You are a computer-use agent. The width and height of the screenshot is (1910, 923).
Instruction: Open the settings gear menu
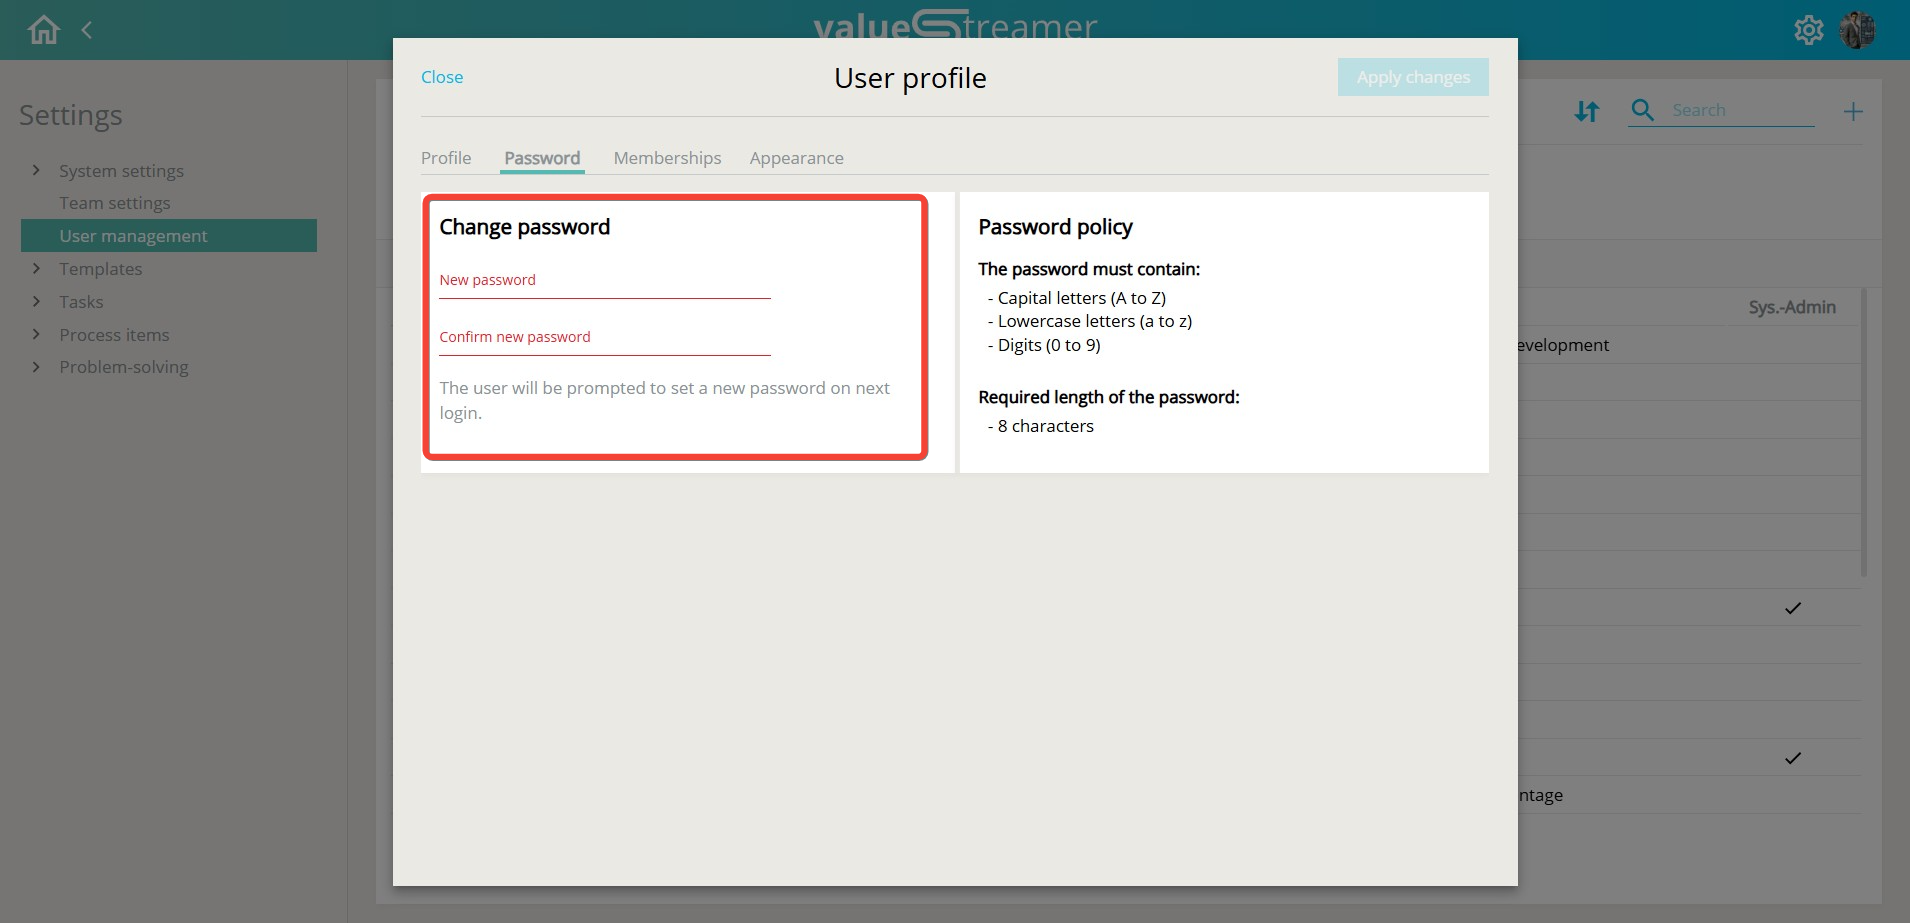tap(1810, 29)
